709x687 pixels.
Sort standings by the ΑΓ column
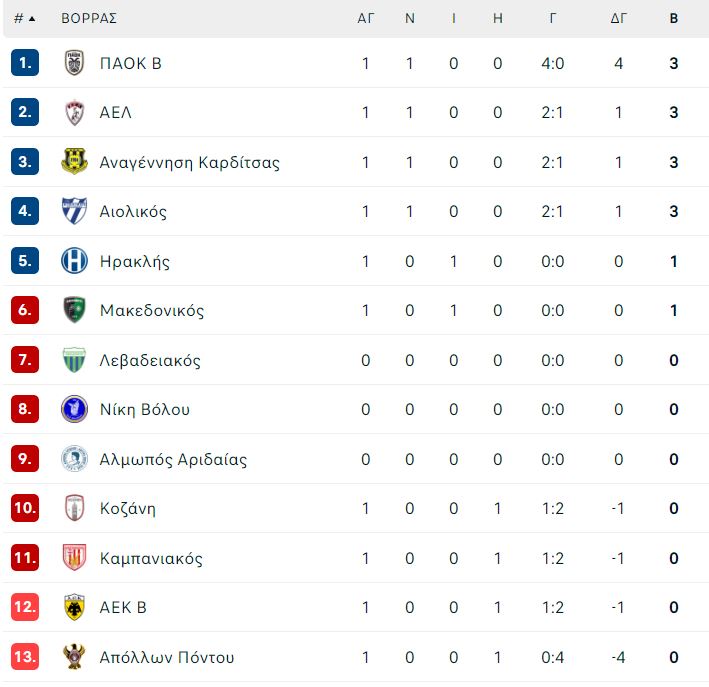click(x=365, y=19)
